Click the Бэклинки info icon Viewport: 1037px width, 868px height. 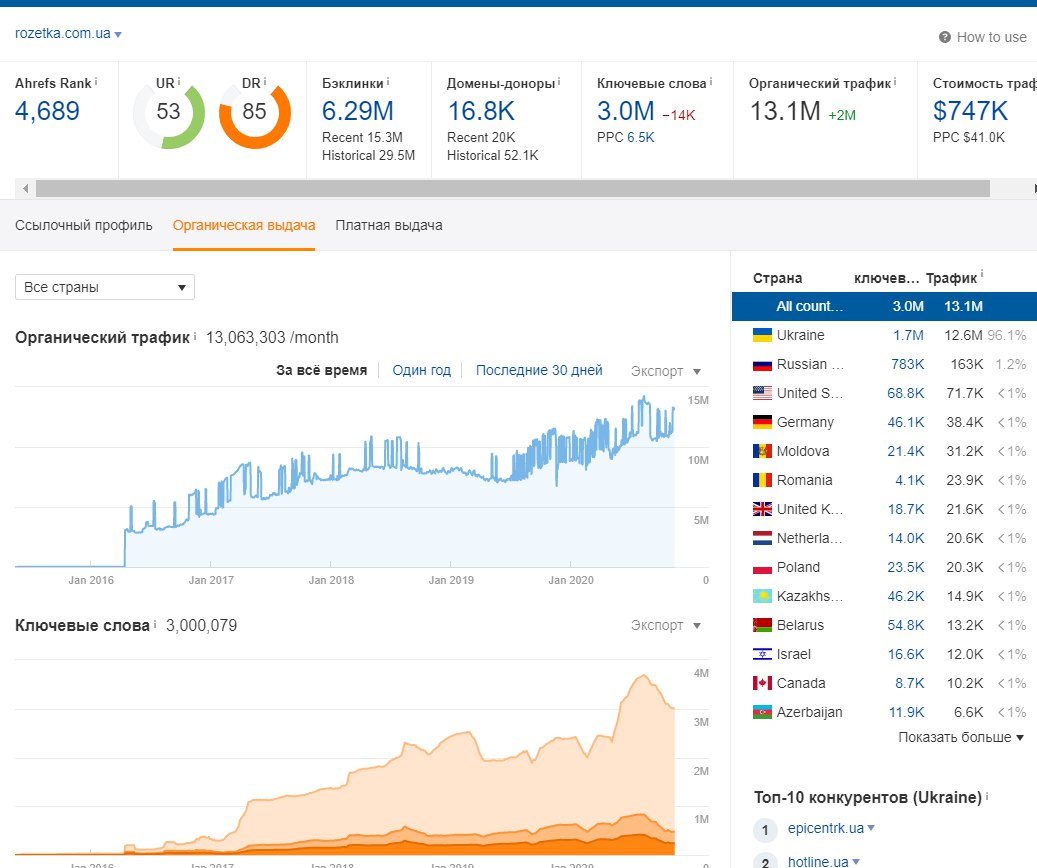click(x=388, y=82)
